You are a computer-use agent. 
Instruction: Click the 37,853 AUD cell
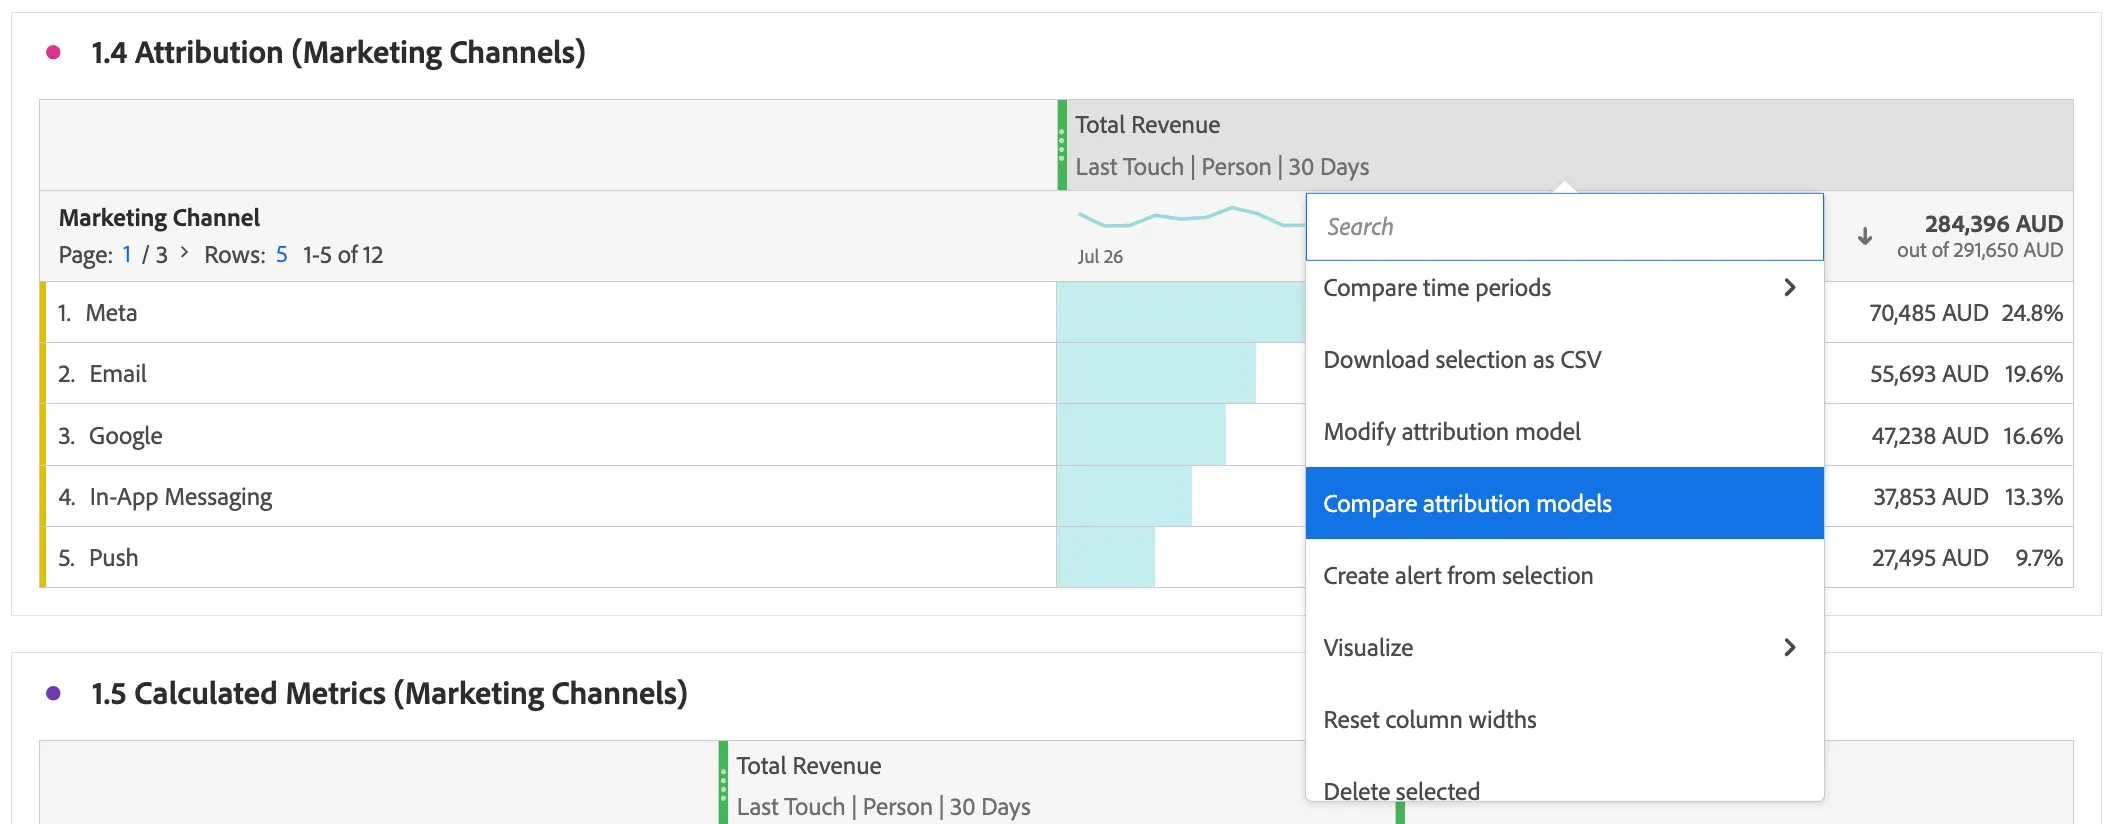coord(1930,497)
